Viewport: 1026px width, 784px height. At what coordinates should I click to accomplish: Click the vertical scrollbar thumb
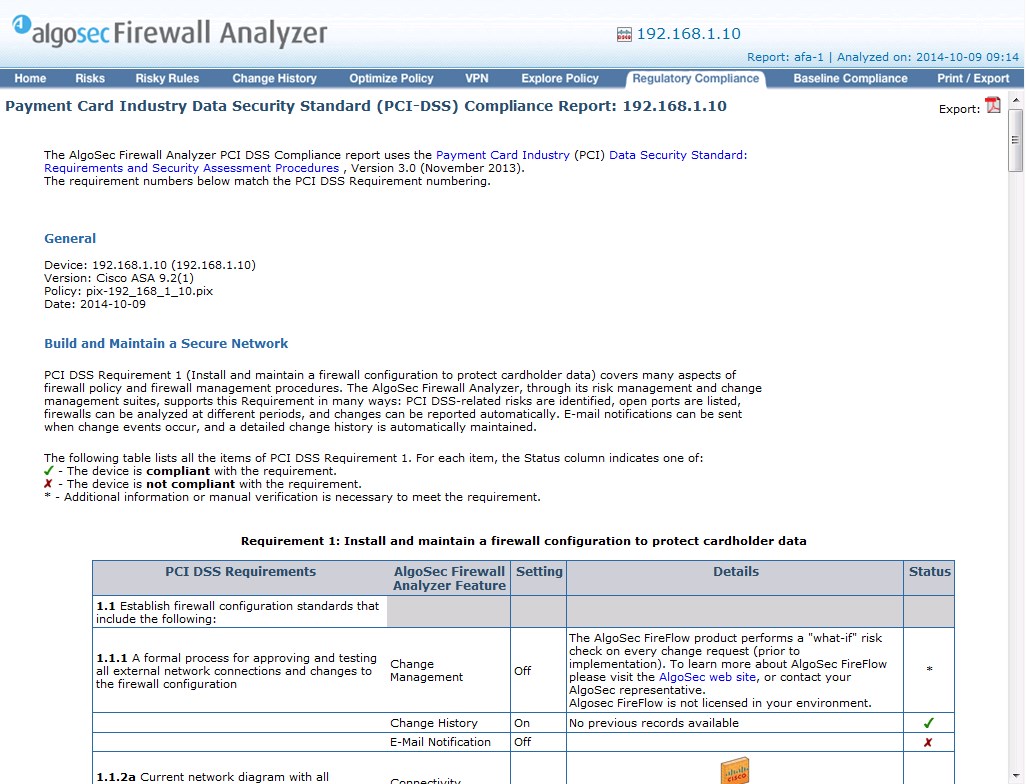pos(1016,140)
